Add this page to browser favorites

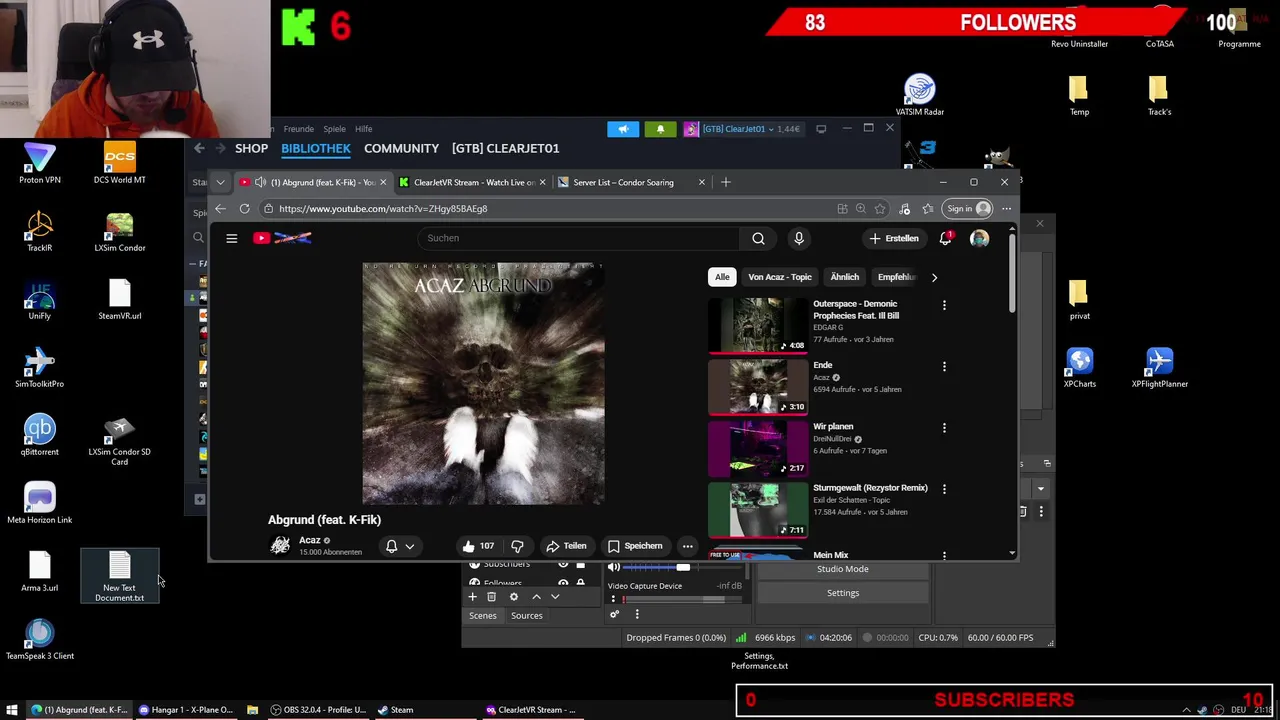880,209
